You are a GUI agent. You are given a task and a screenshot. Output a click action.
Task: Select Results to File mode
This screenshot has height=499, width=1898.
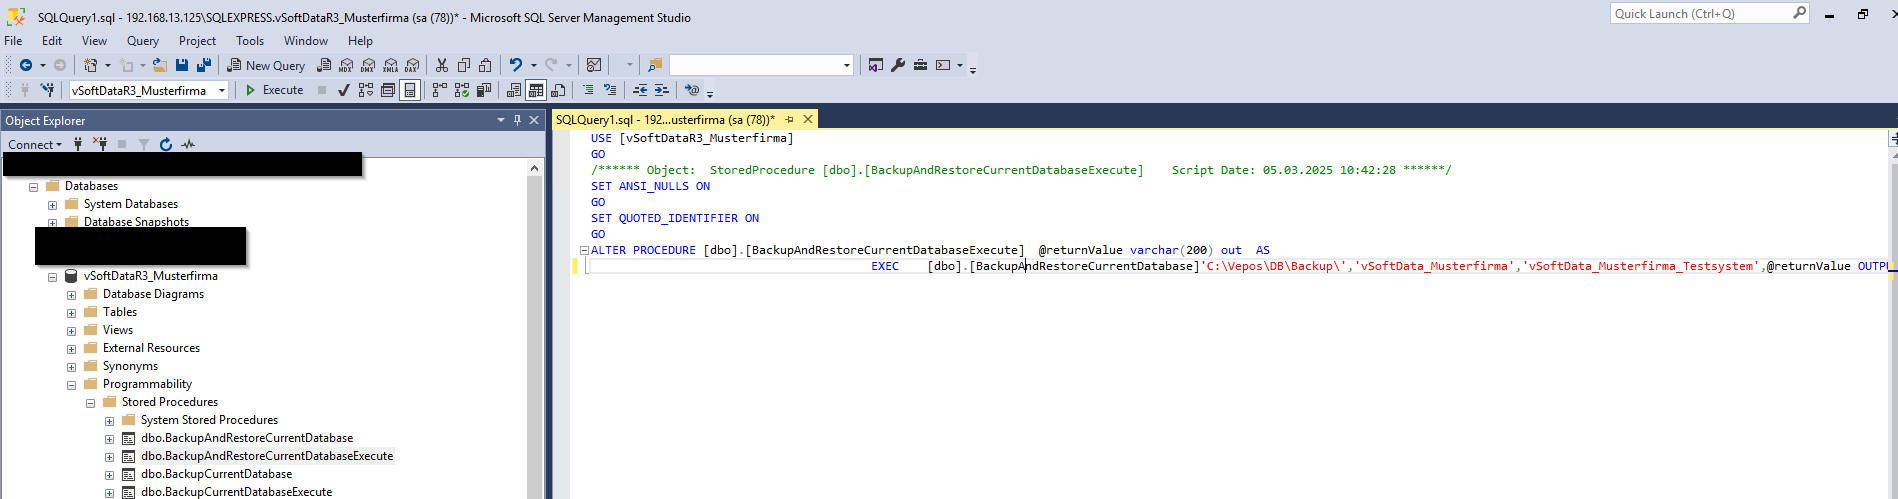click(x=558, y=90)
